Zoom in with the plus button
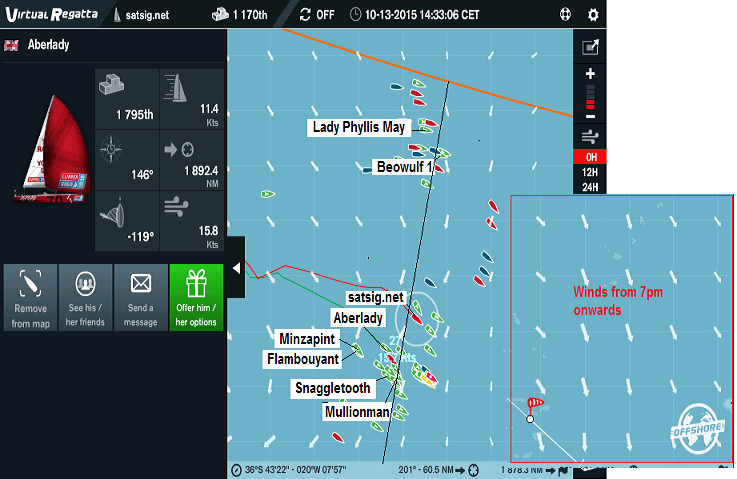737x479 pixels. [590, 74]
